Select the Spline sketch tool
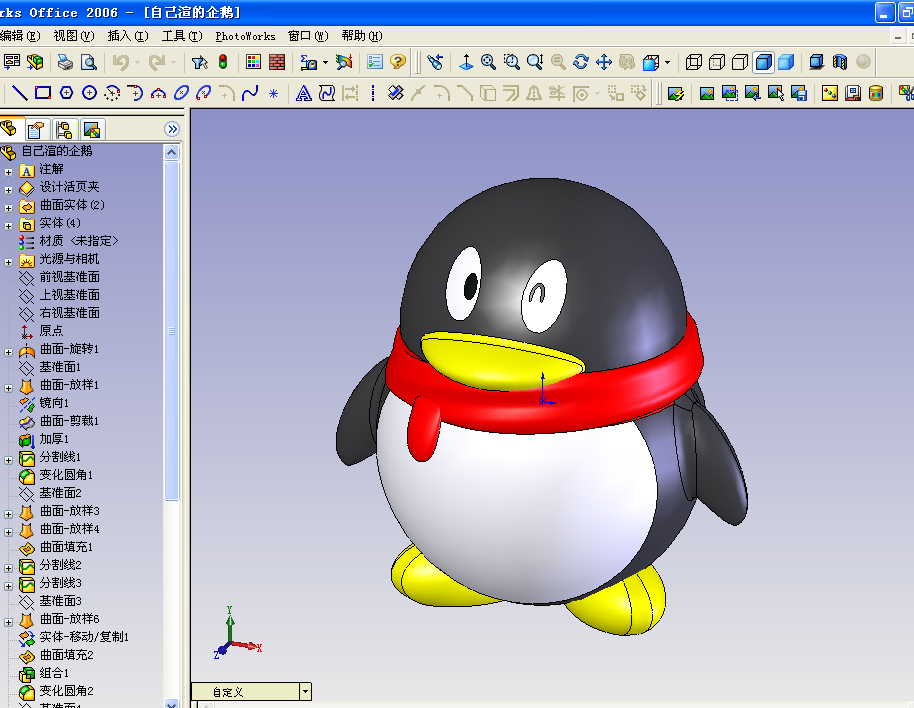914x708 pixels. coord(250,93)
